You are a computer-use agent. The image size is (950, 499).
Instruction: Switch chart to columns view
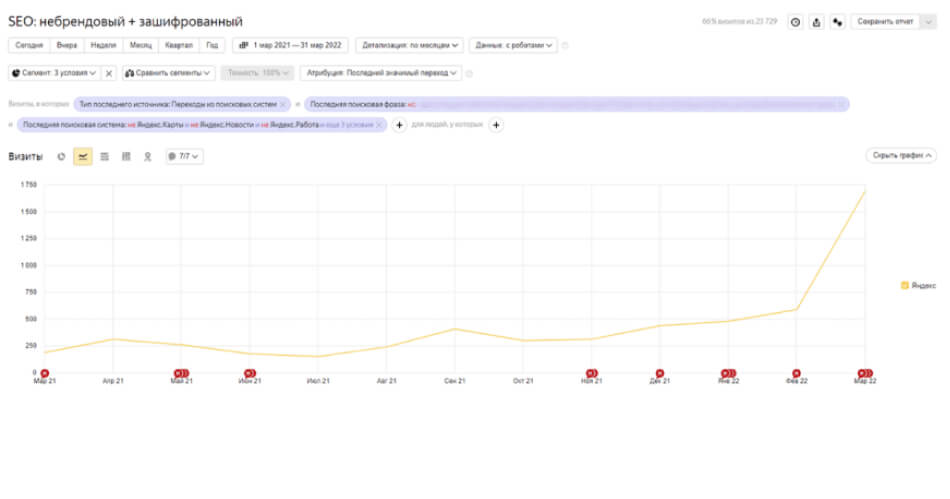pyautogui.click(x=126, y=156)
